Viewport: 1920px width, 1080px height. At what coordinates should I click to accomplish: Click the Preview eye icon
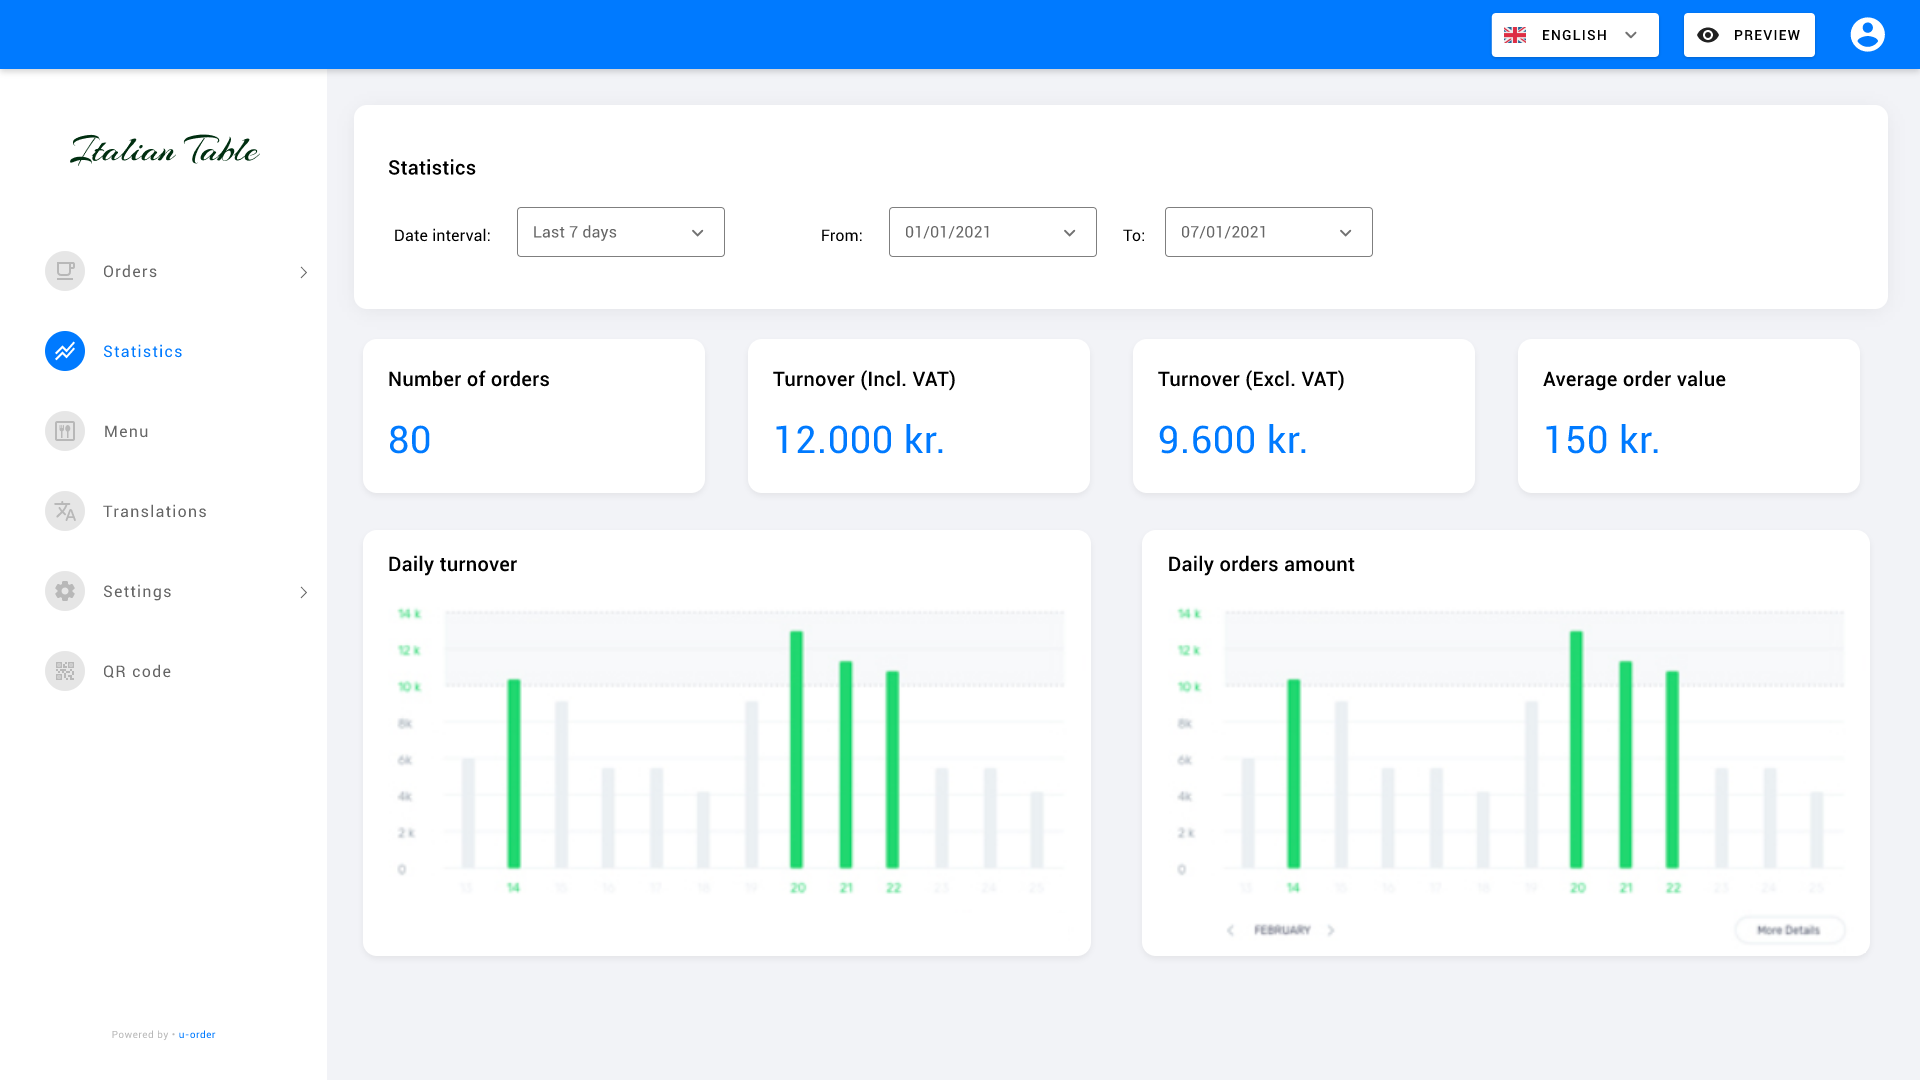[1708, 35]
